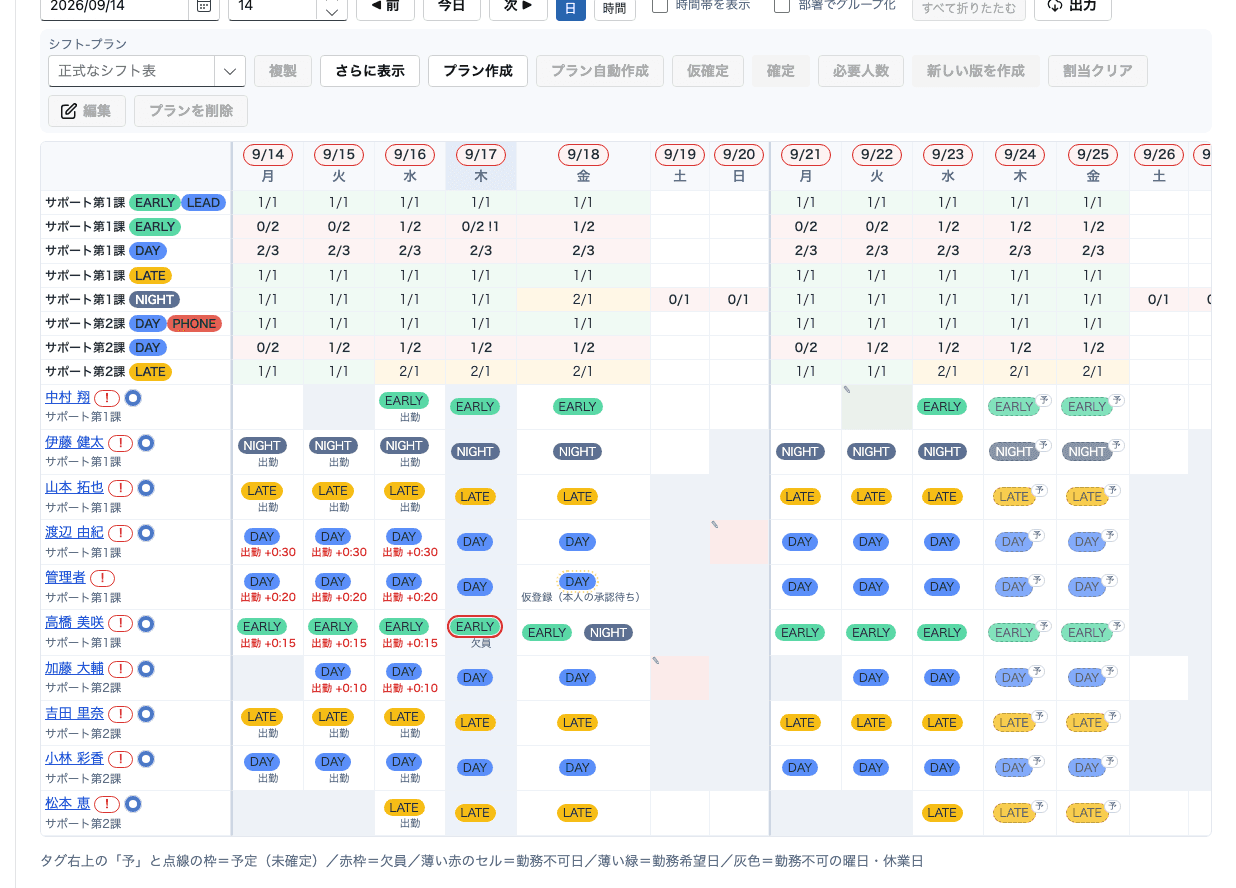Open 中村 翔 employee link
This screenshot has height=888, width=1236.
(68, 397)
